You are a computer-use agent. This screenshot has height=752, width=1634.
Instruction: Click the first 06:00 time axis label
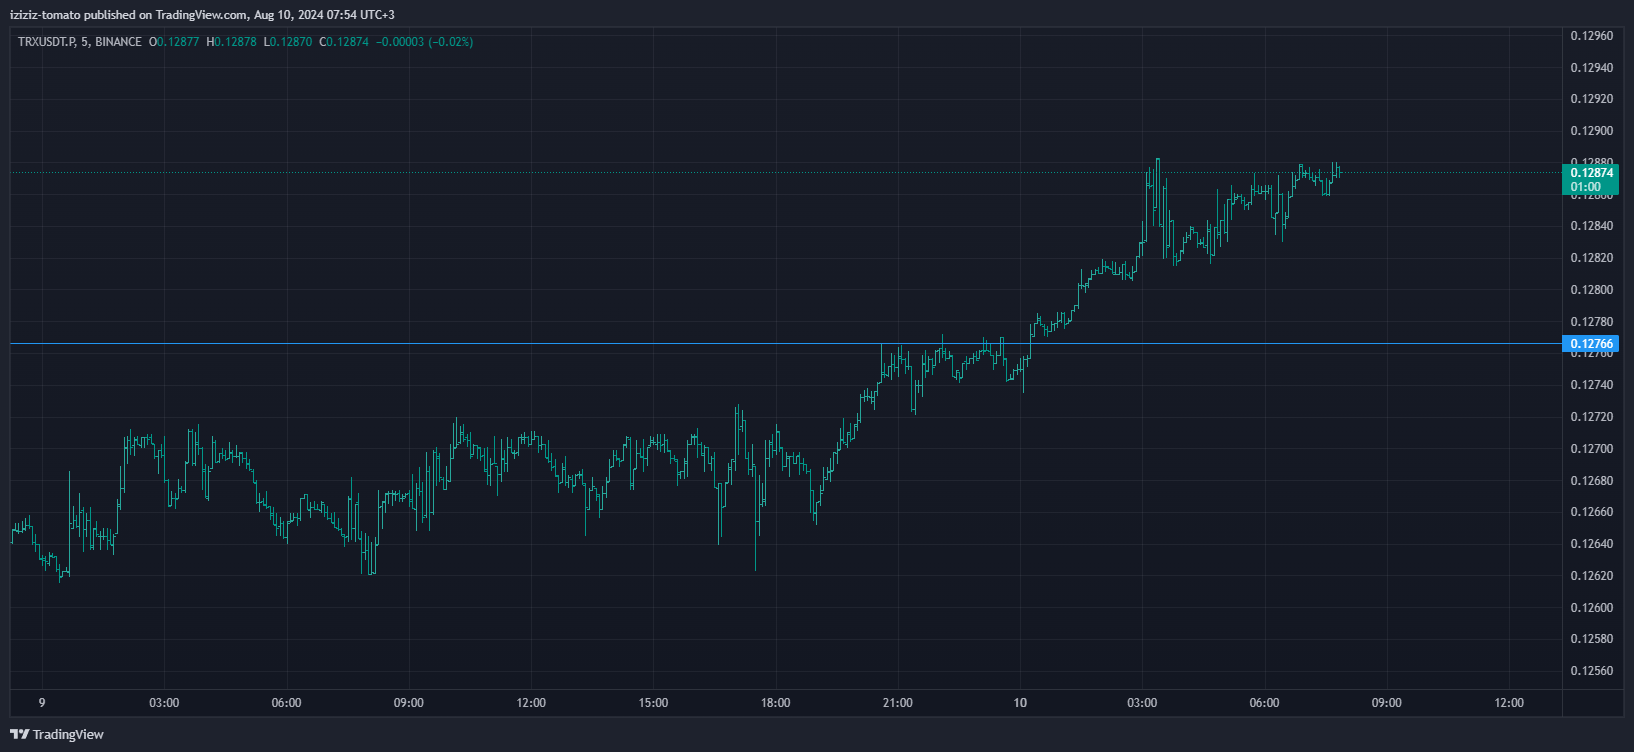point(286,703)
